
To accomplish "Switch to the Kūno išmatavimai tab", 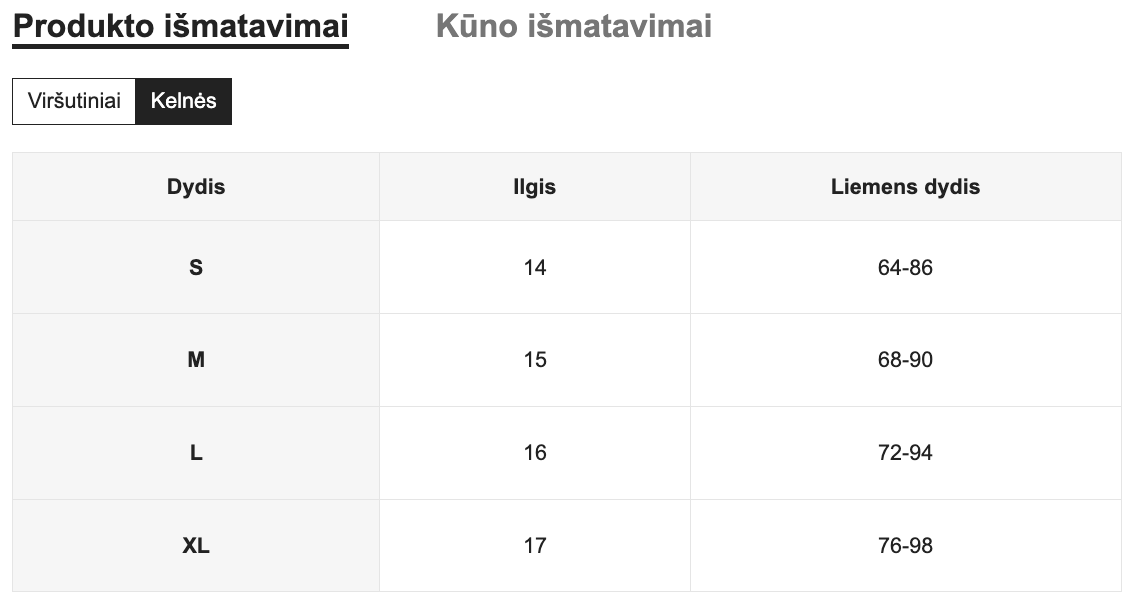I will [x=573, y=26].
